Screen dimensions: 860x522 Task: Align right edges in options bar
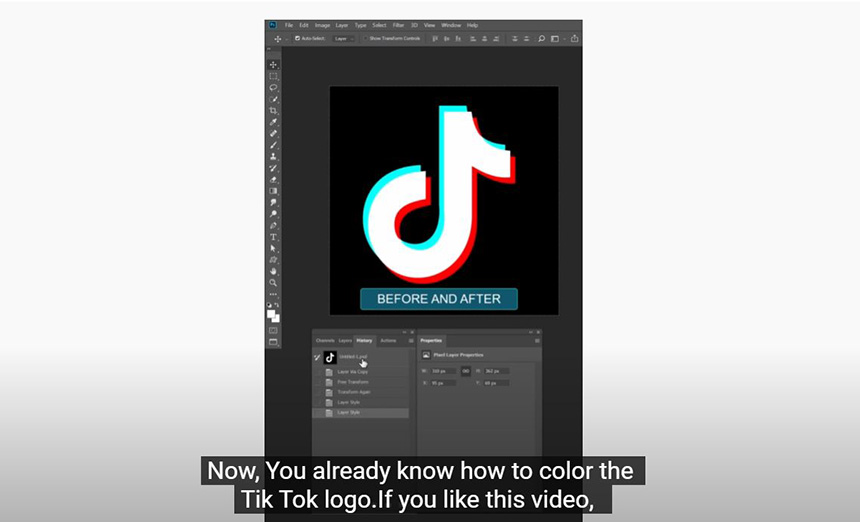click(x=496, y=38)
